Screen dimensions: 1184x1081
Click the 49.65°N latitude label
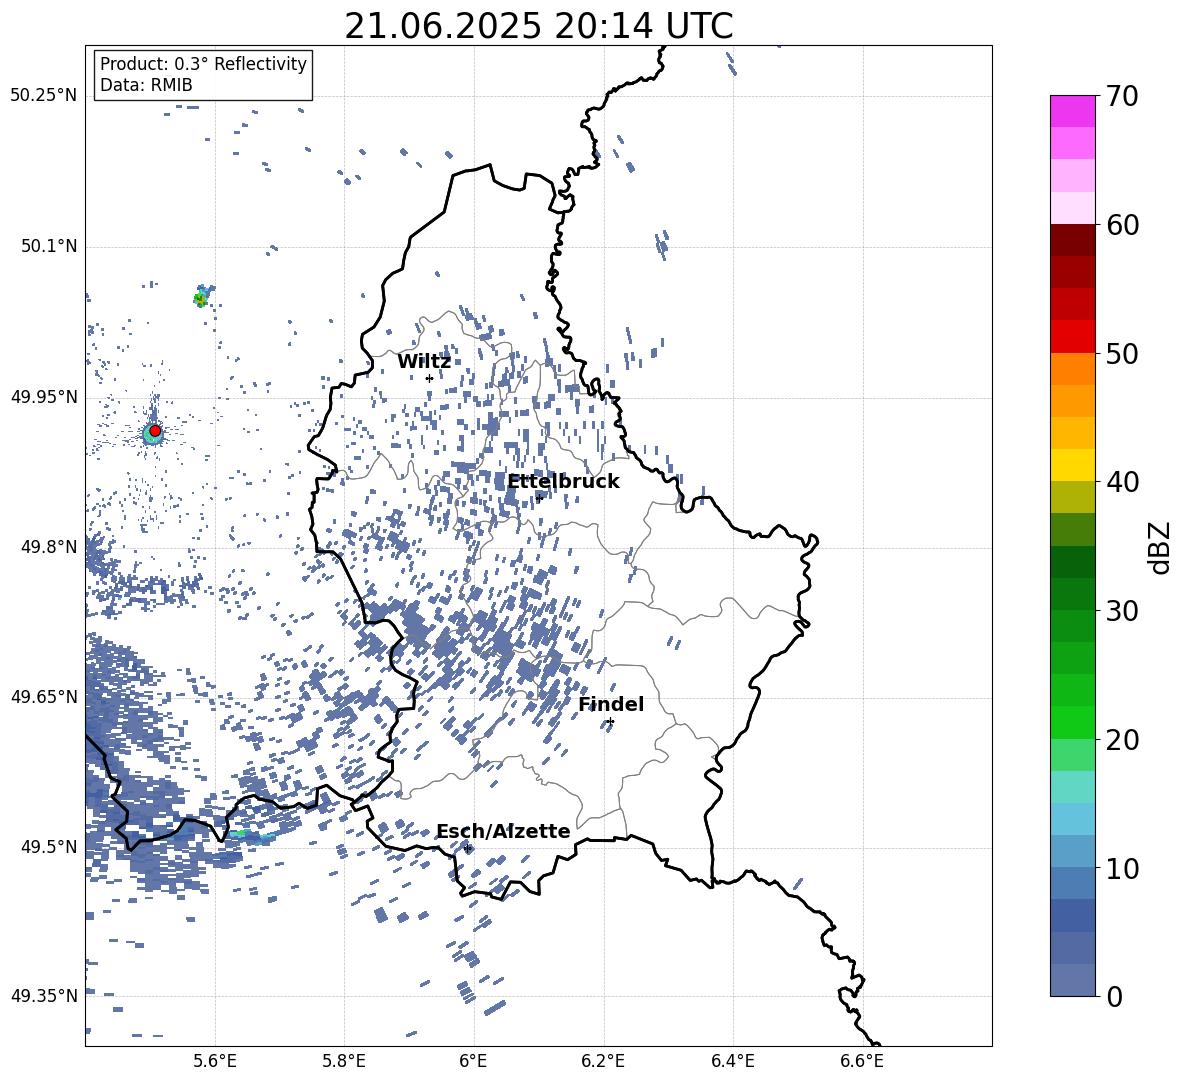(44, 696)
